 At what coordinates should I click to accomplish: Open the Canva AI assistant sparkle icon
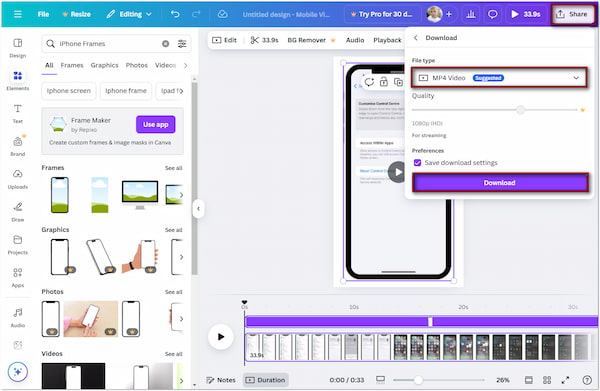(18, 371)
